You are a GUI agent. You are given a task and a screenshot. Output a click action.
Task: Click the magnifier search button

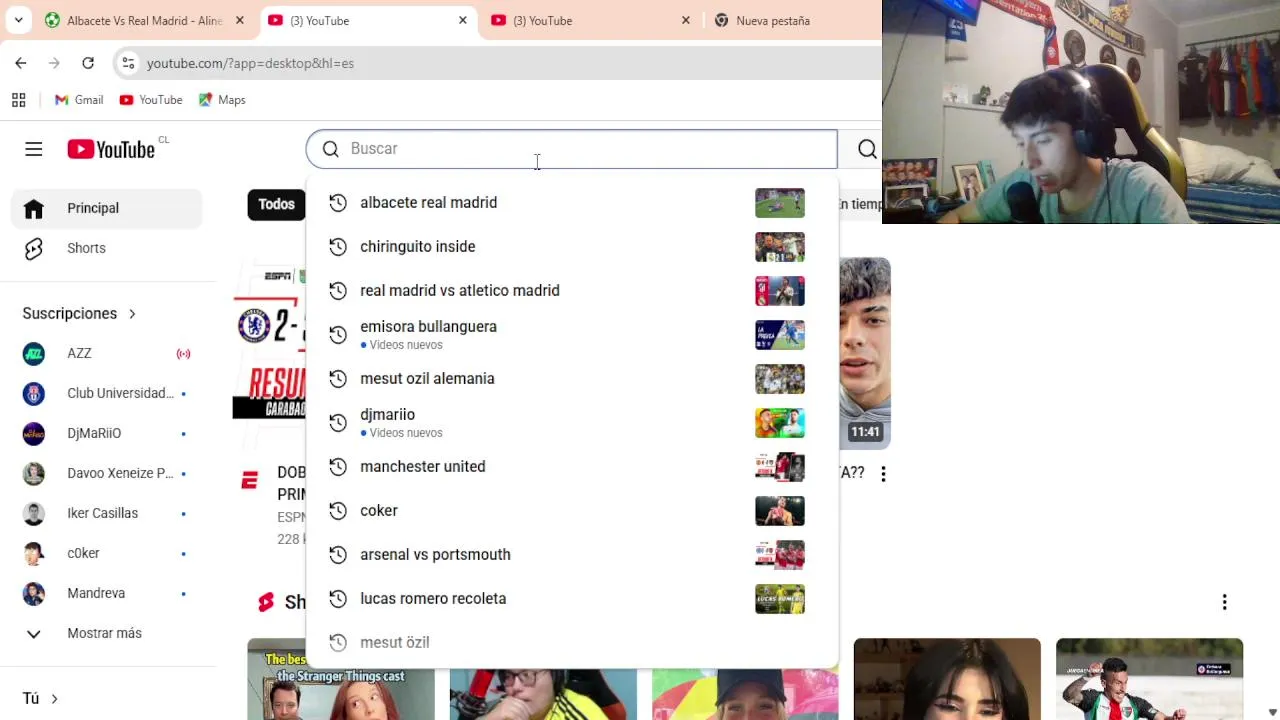866,149
